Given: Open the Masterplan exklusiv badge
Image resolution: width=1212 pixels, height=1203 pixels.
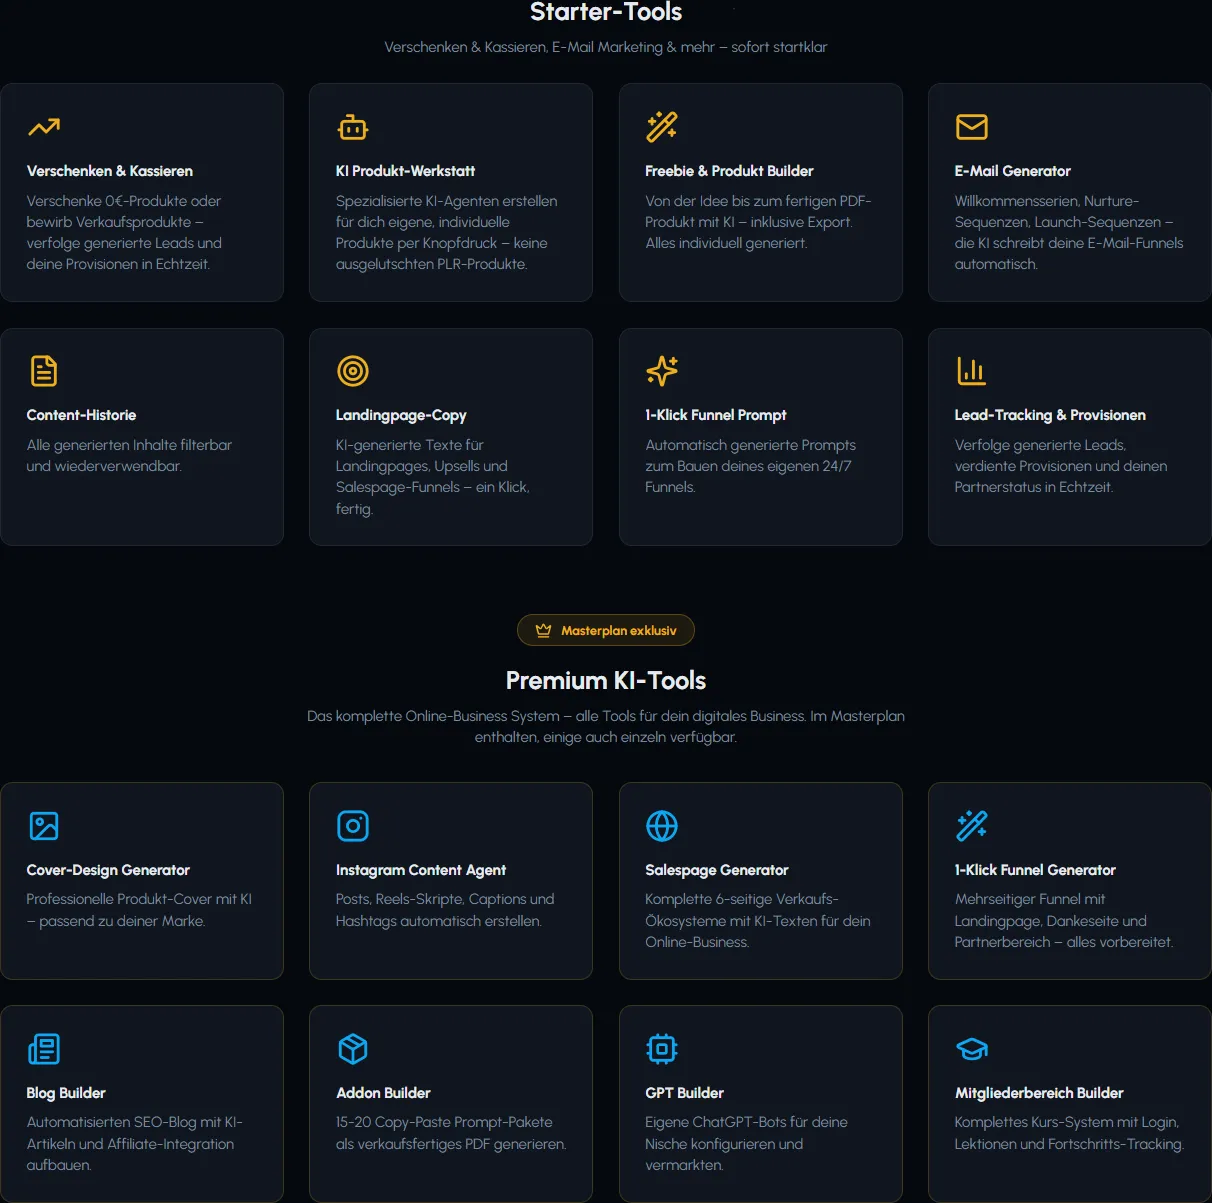Looking at the screenshot, I should [x=606, y=631].
